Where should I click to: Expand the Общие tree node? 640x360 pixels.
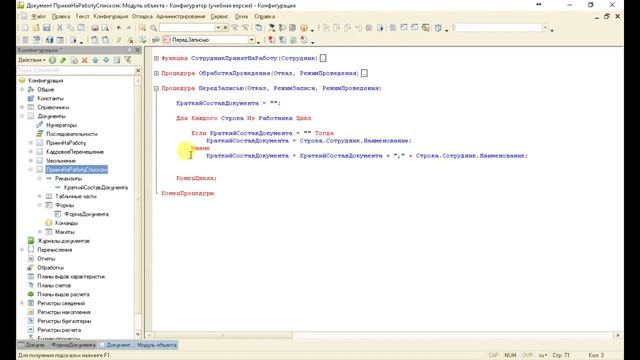point(22,89)
